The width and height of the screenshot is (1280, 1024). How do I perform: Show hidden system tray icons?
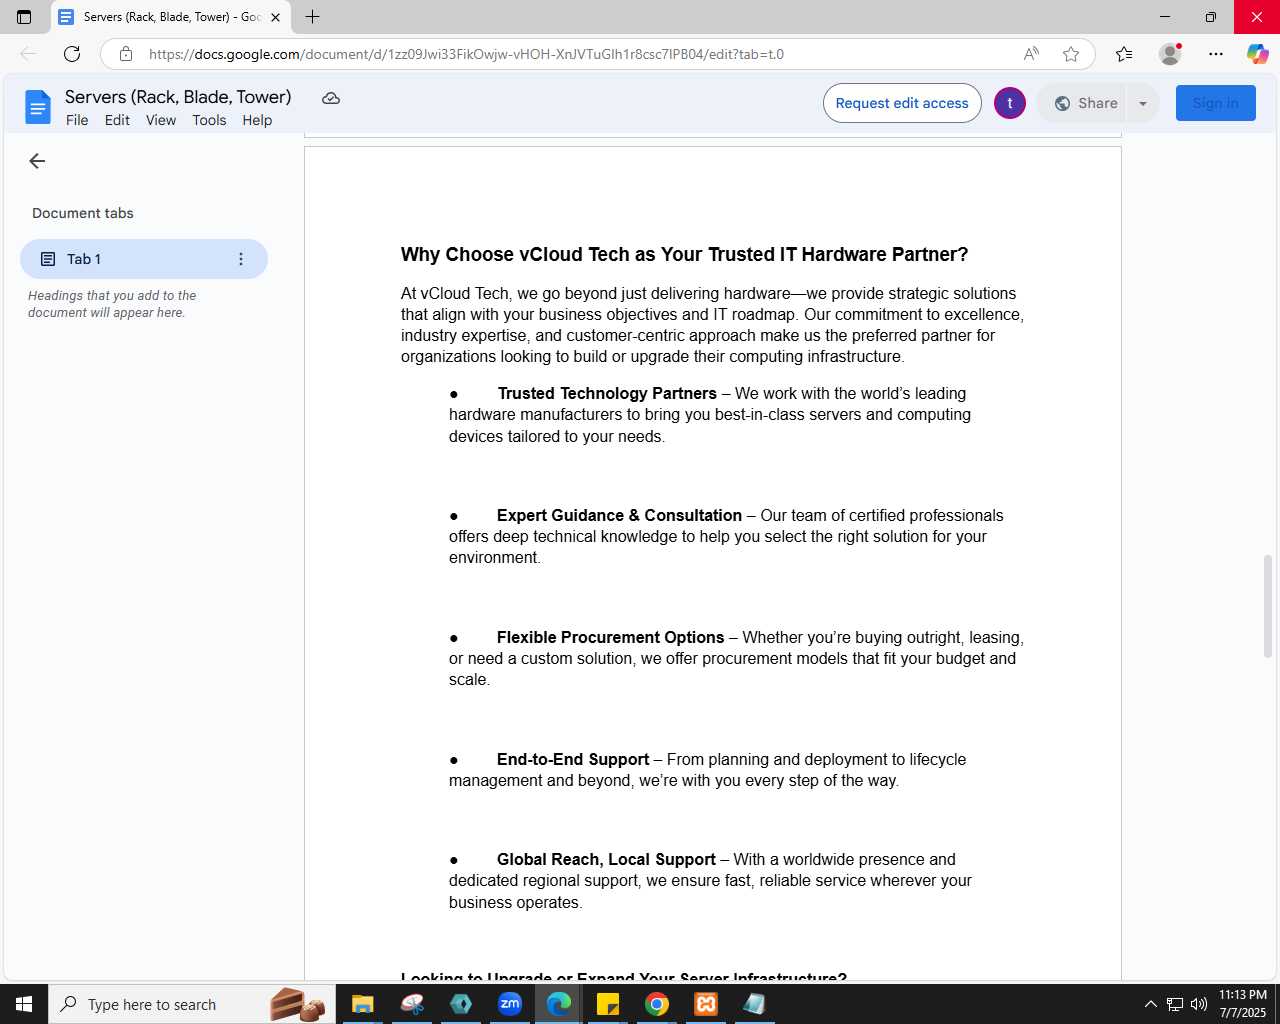tap(1150, 1004)
